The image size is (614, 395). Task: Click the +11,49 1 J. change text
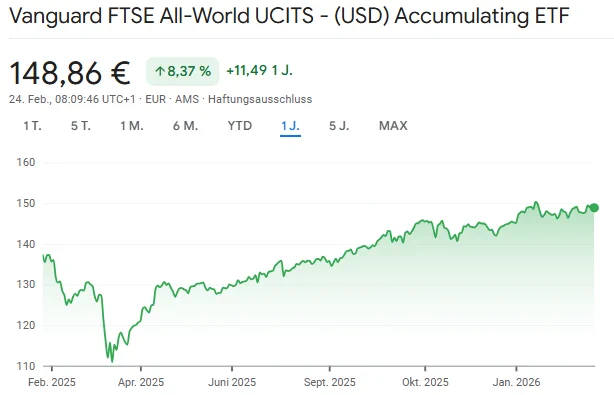(259, 70)
